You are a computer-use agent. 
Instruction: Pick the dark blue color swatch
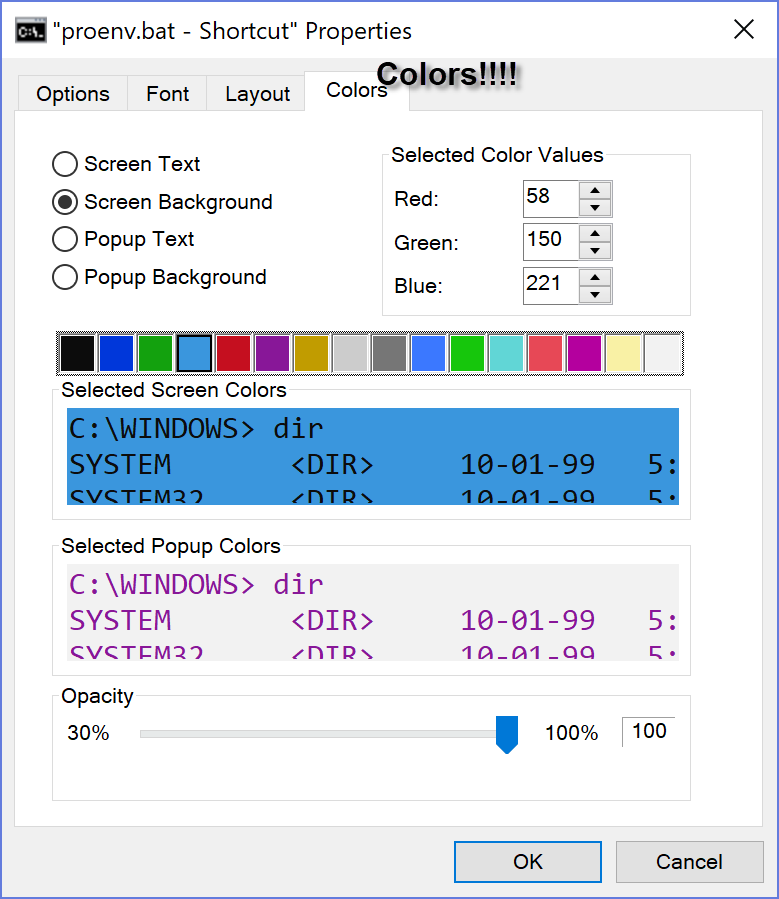coord(116,353)
